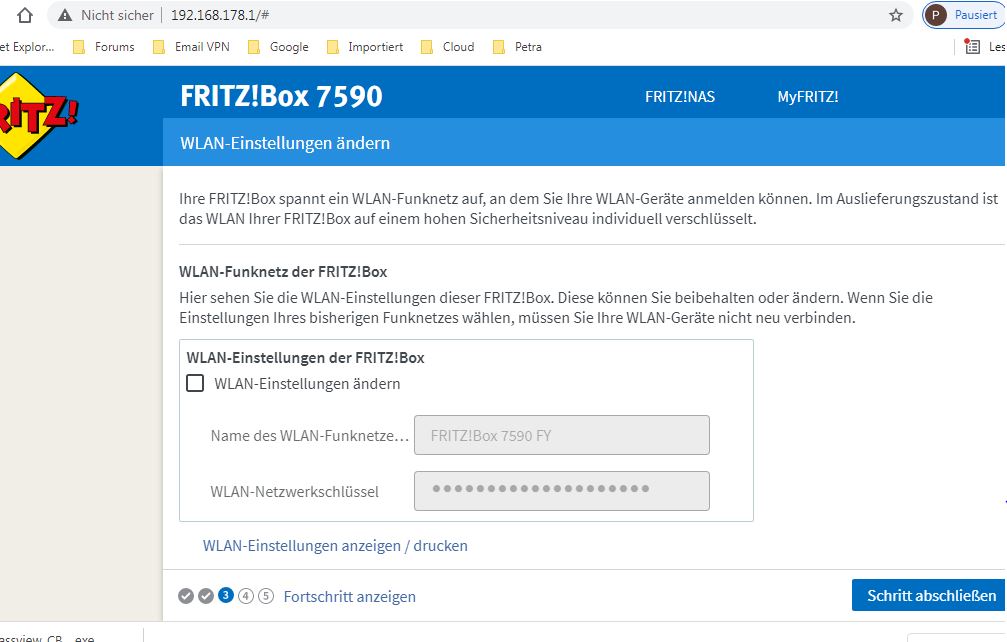Screen dimensions: 1007x642
Task: Click the second completed step checkmark
Action: click(206, 596)
